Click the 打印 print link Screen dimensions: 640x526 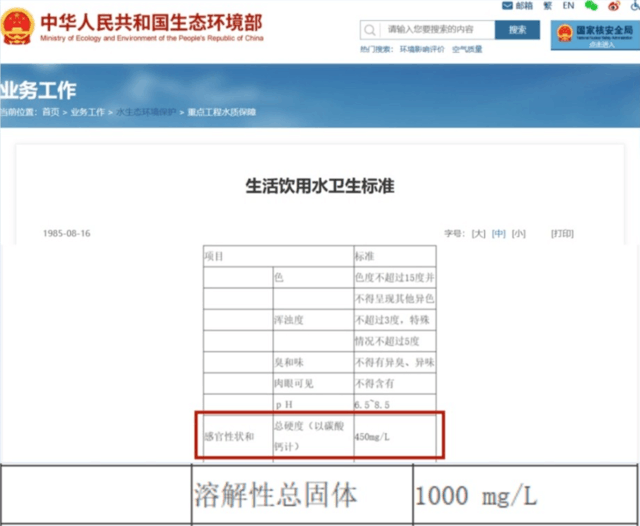point(562,233)
